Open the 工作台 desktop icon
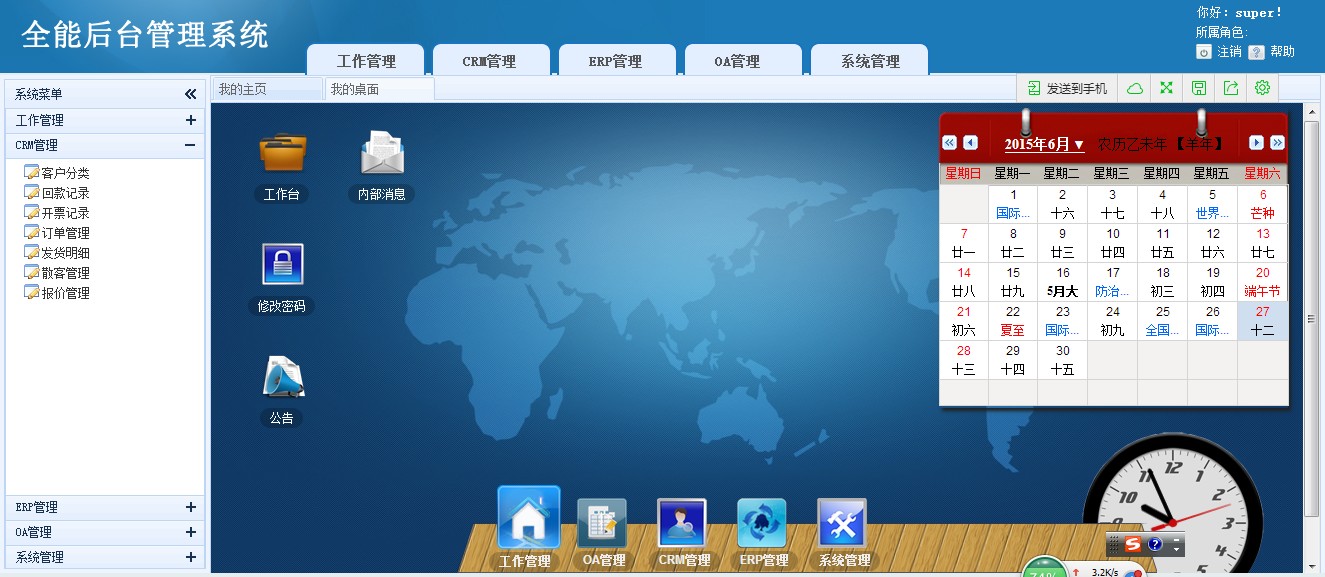 pyautogui.click(x=282, y=155)
